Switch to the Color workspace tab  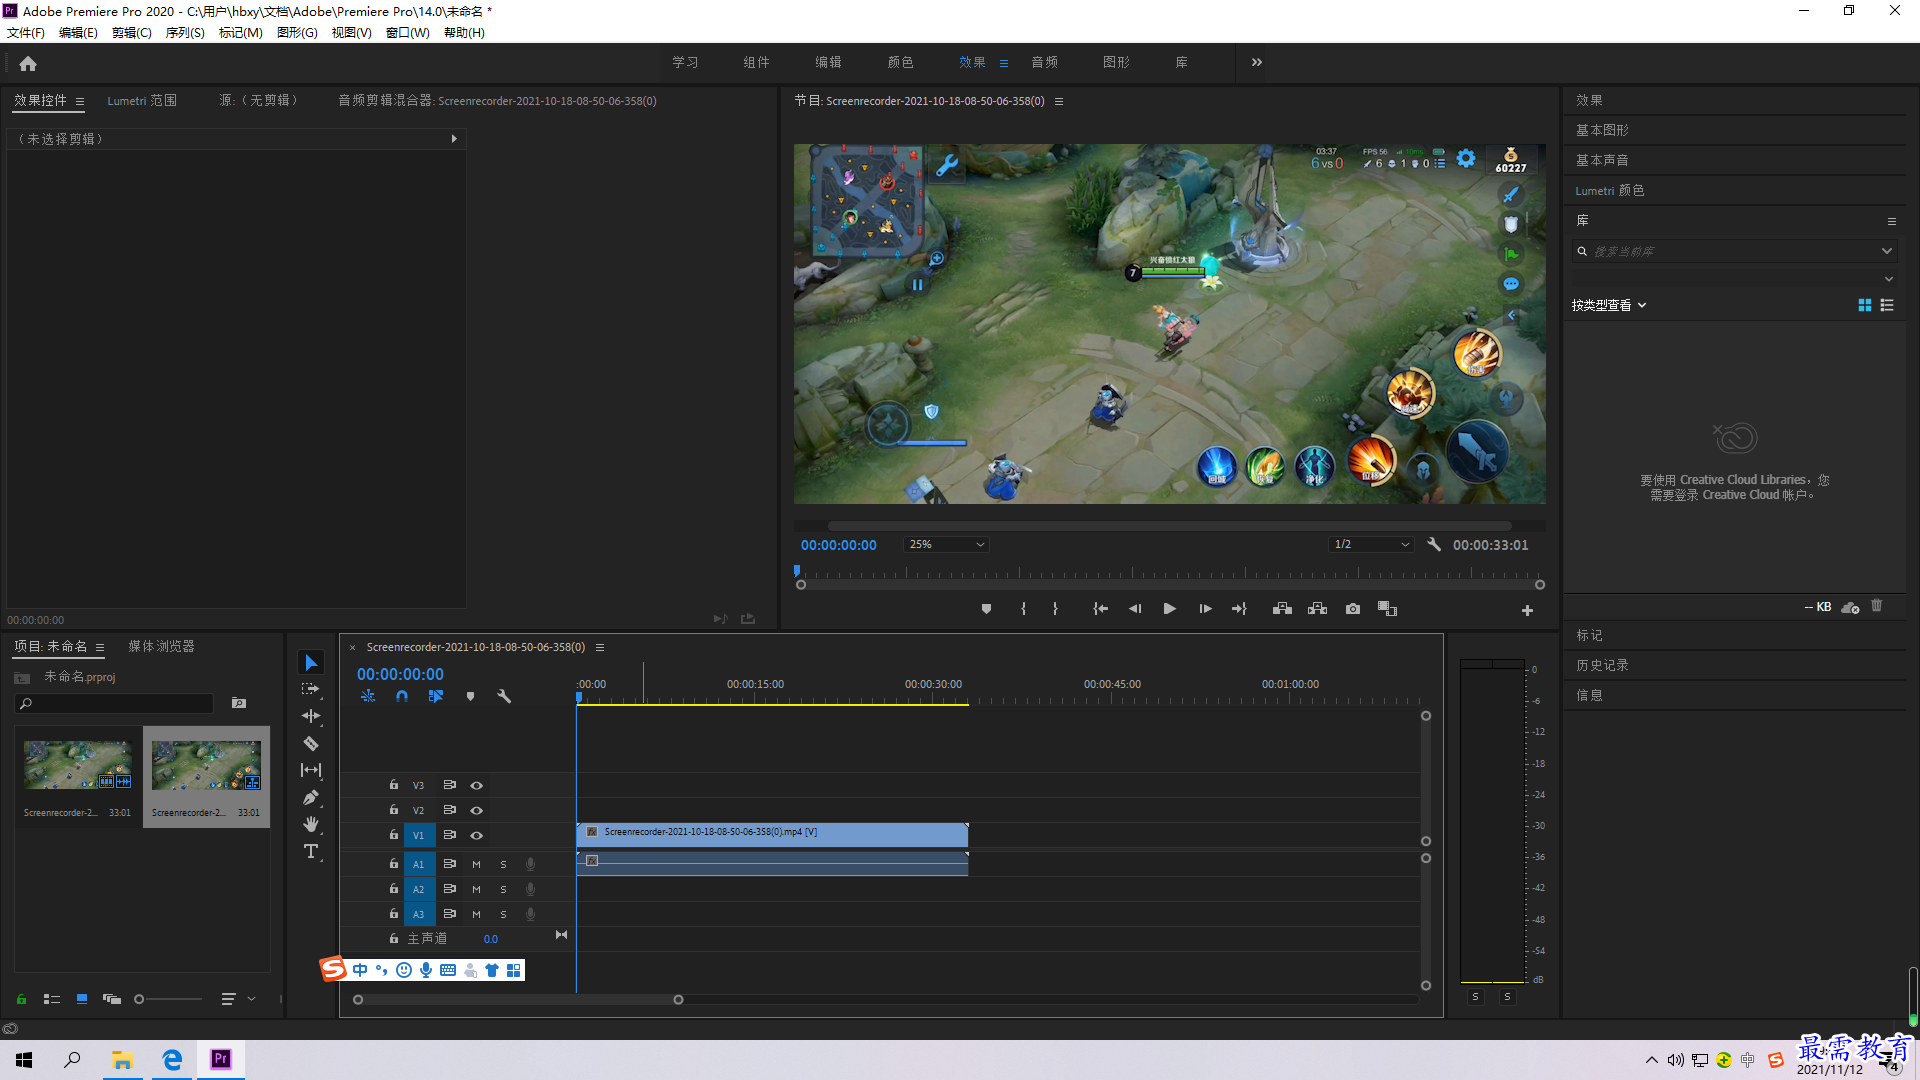pos(900,63)
